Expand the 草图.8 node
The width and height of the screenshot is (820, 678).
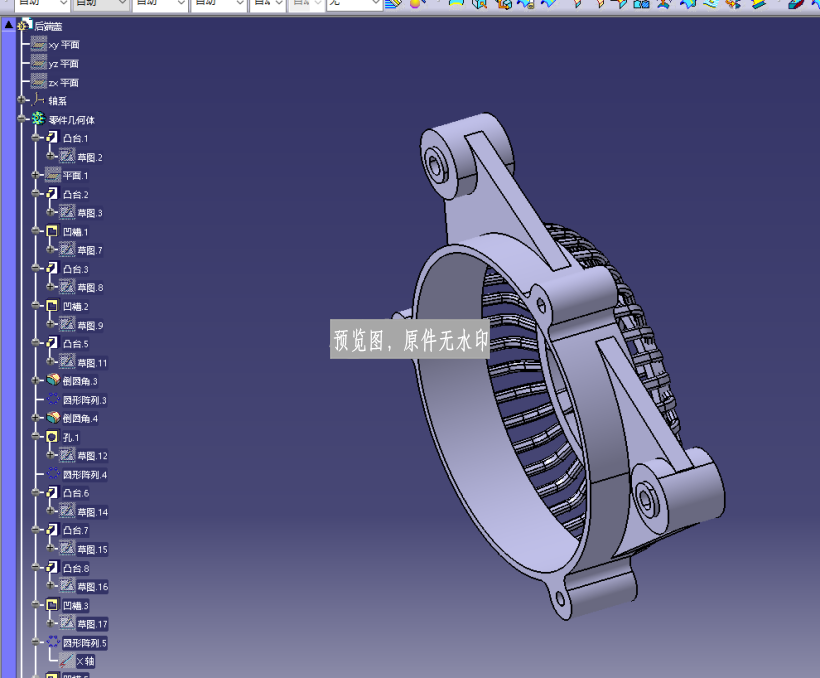pos(50,287)
